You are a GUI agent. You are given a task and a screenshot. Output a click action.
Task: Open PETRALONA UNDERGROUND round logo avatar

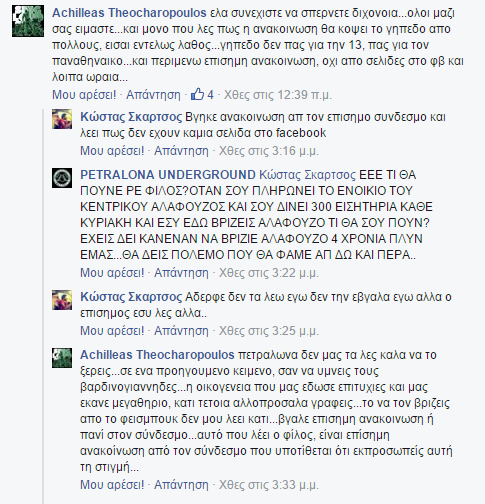coord(62,178)
